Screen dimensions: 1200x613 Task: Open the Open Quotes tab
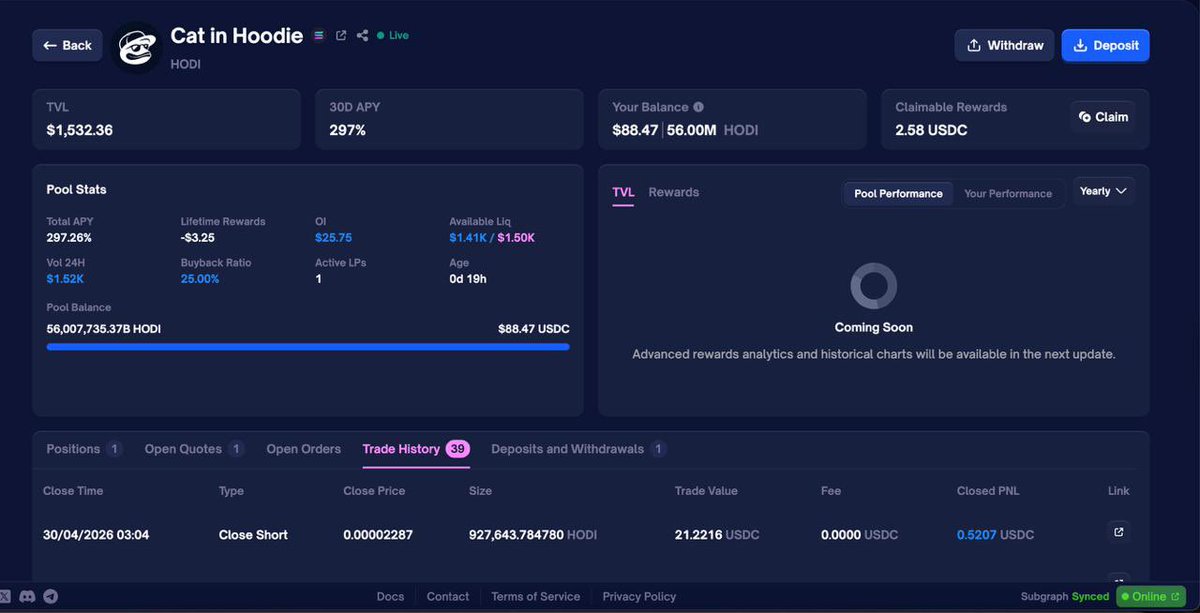(194, 449)
